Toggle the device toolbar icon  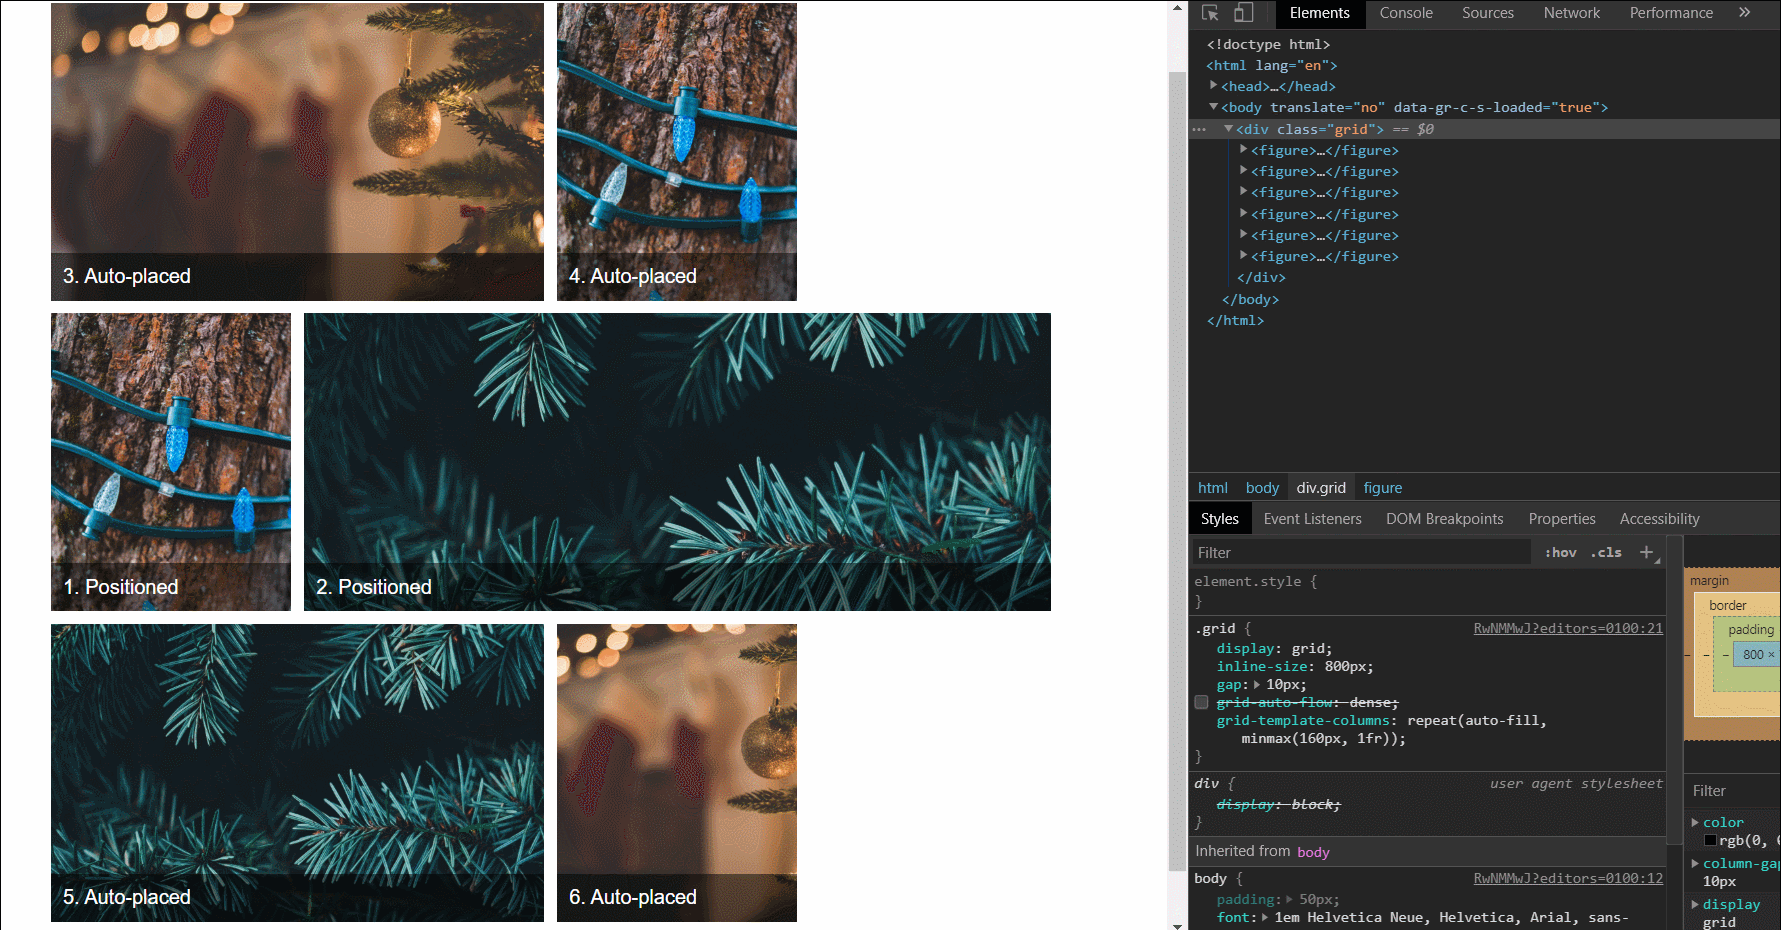[1243, 13]
